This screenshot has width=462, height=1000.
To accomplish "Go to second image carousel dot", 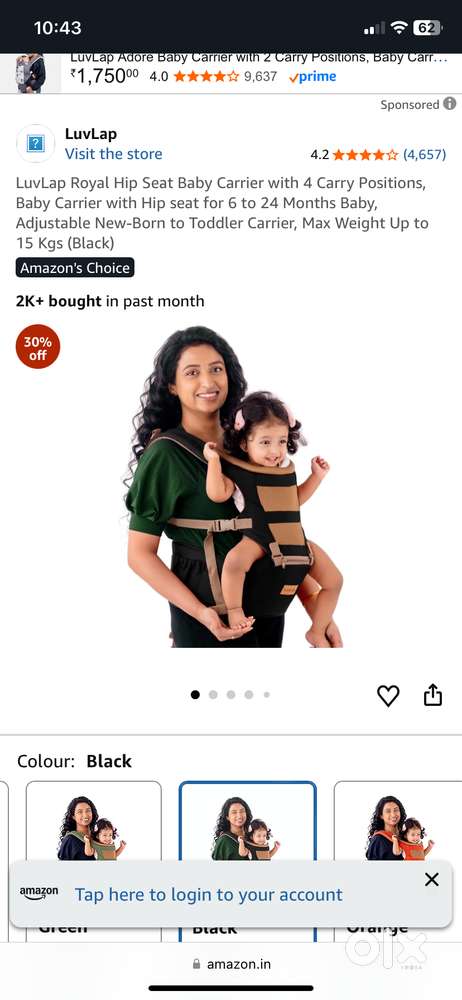I will click(x=213, y=695).
